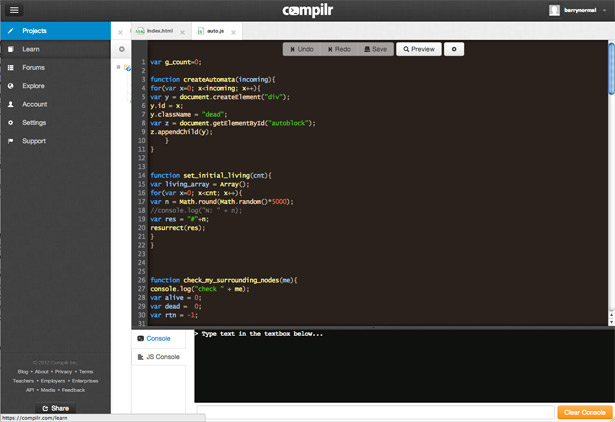Open the Projects section

tap(55, 31)
